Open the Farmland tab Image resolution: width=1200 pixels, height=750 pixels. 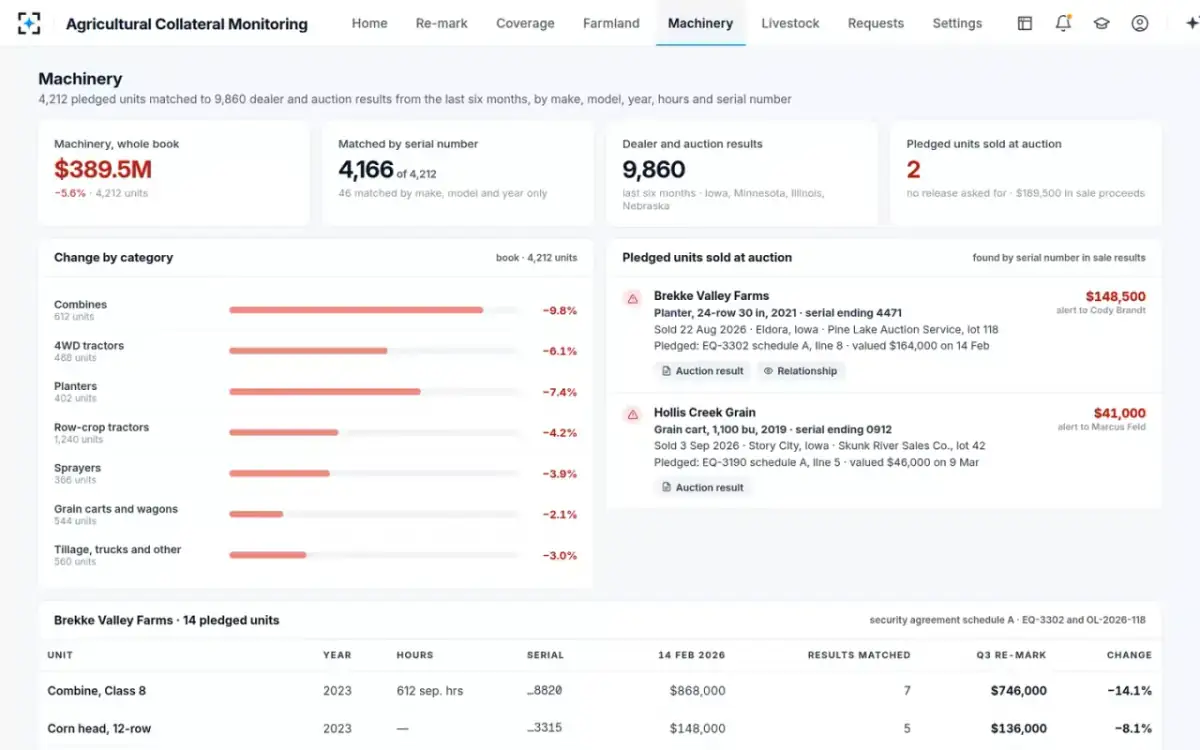pos(611,23)
